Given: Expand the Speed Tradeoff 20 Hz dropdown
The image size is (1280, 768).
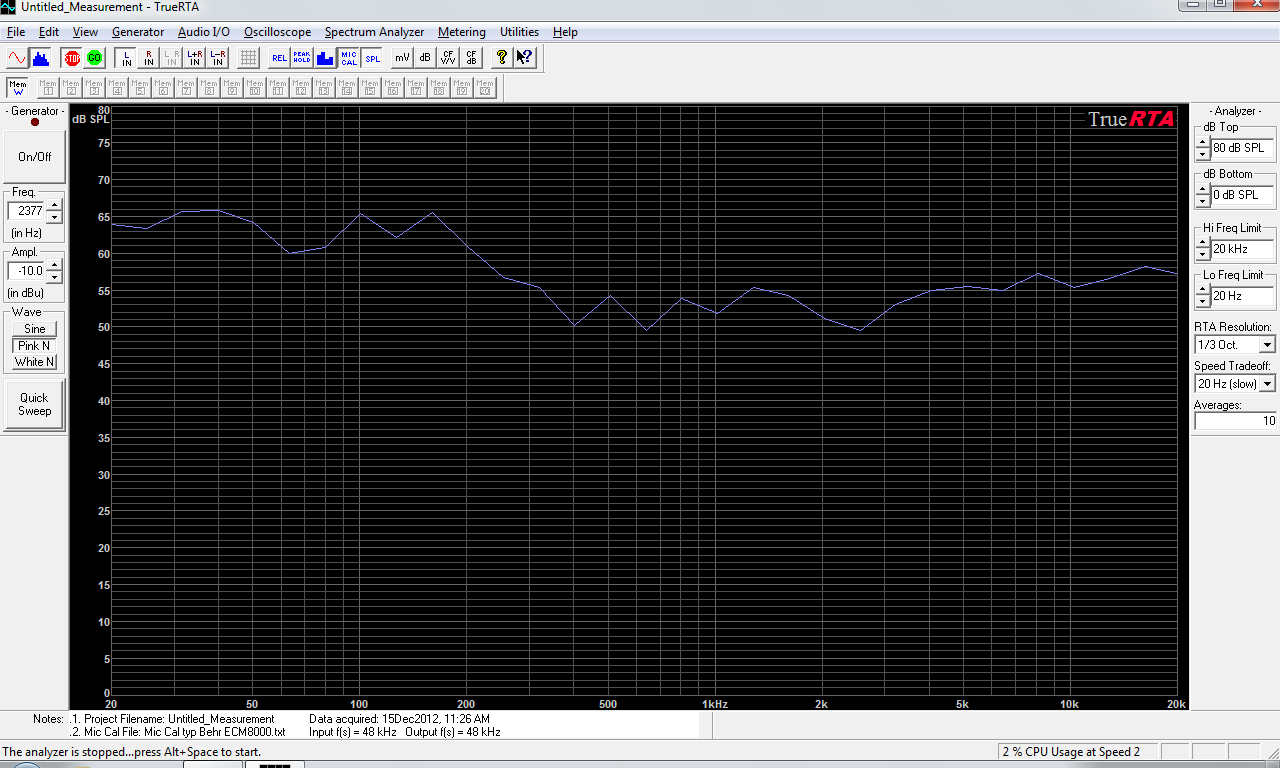Looking at the screenshot, I should click(1267, 384).
